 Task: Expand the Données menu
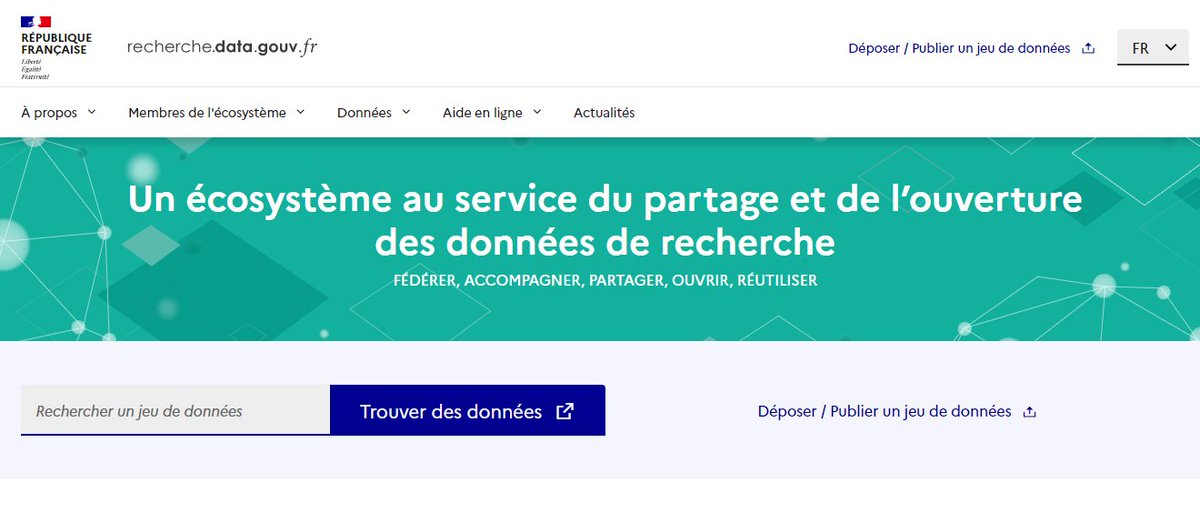pyautogui.click(x=374, y=113)
